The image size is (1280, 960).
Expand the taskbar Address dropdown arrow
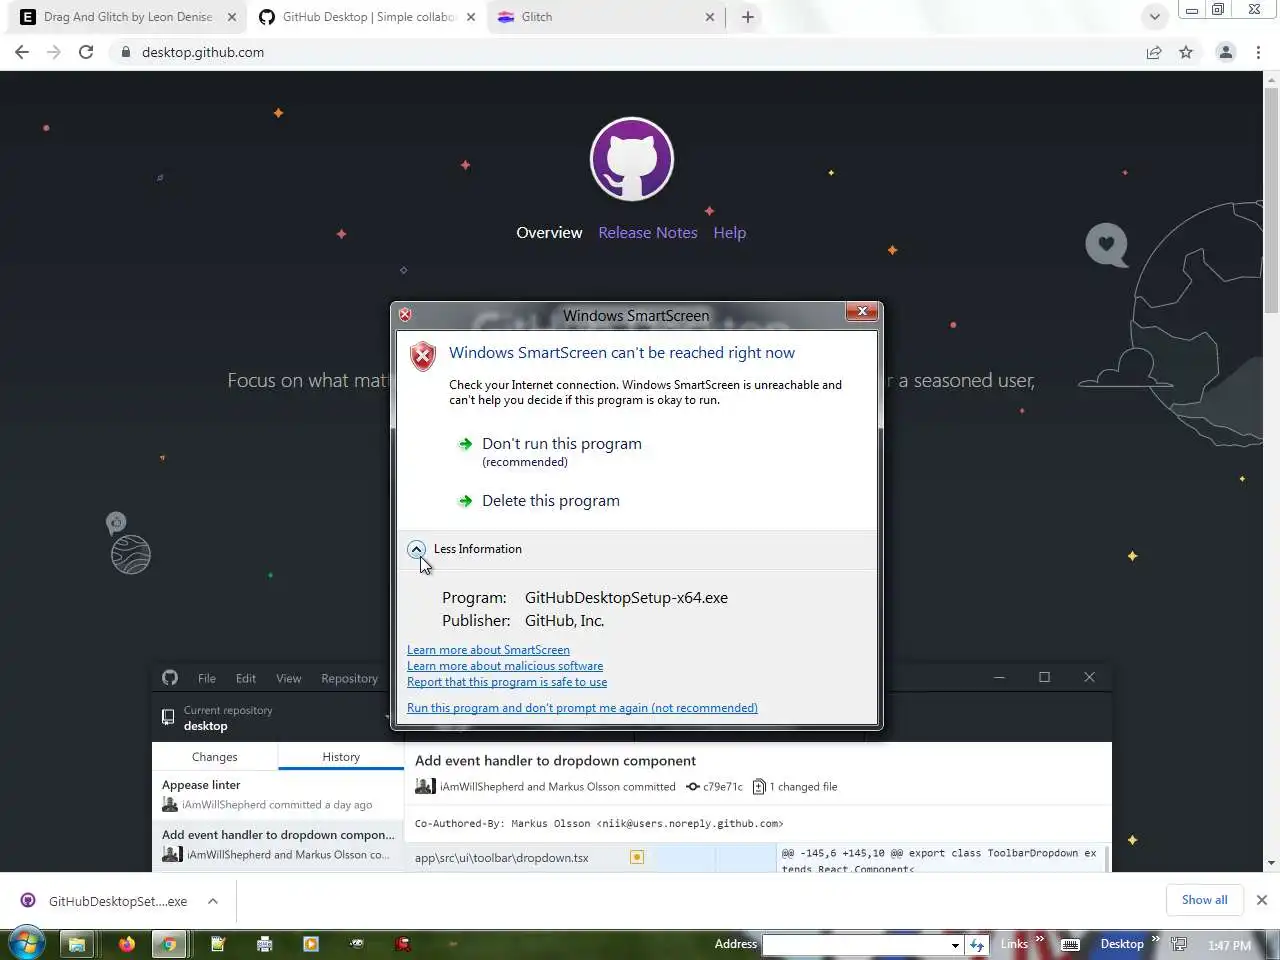click(955, 944)
